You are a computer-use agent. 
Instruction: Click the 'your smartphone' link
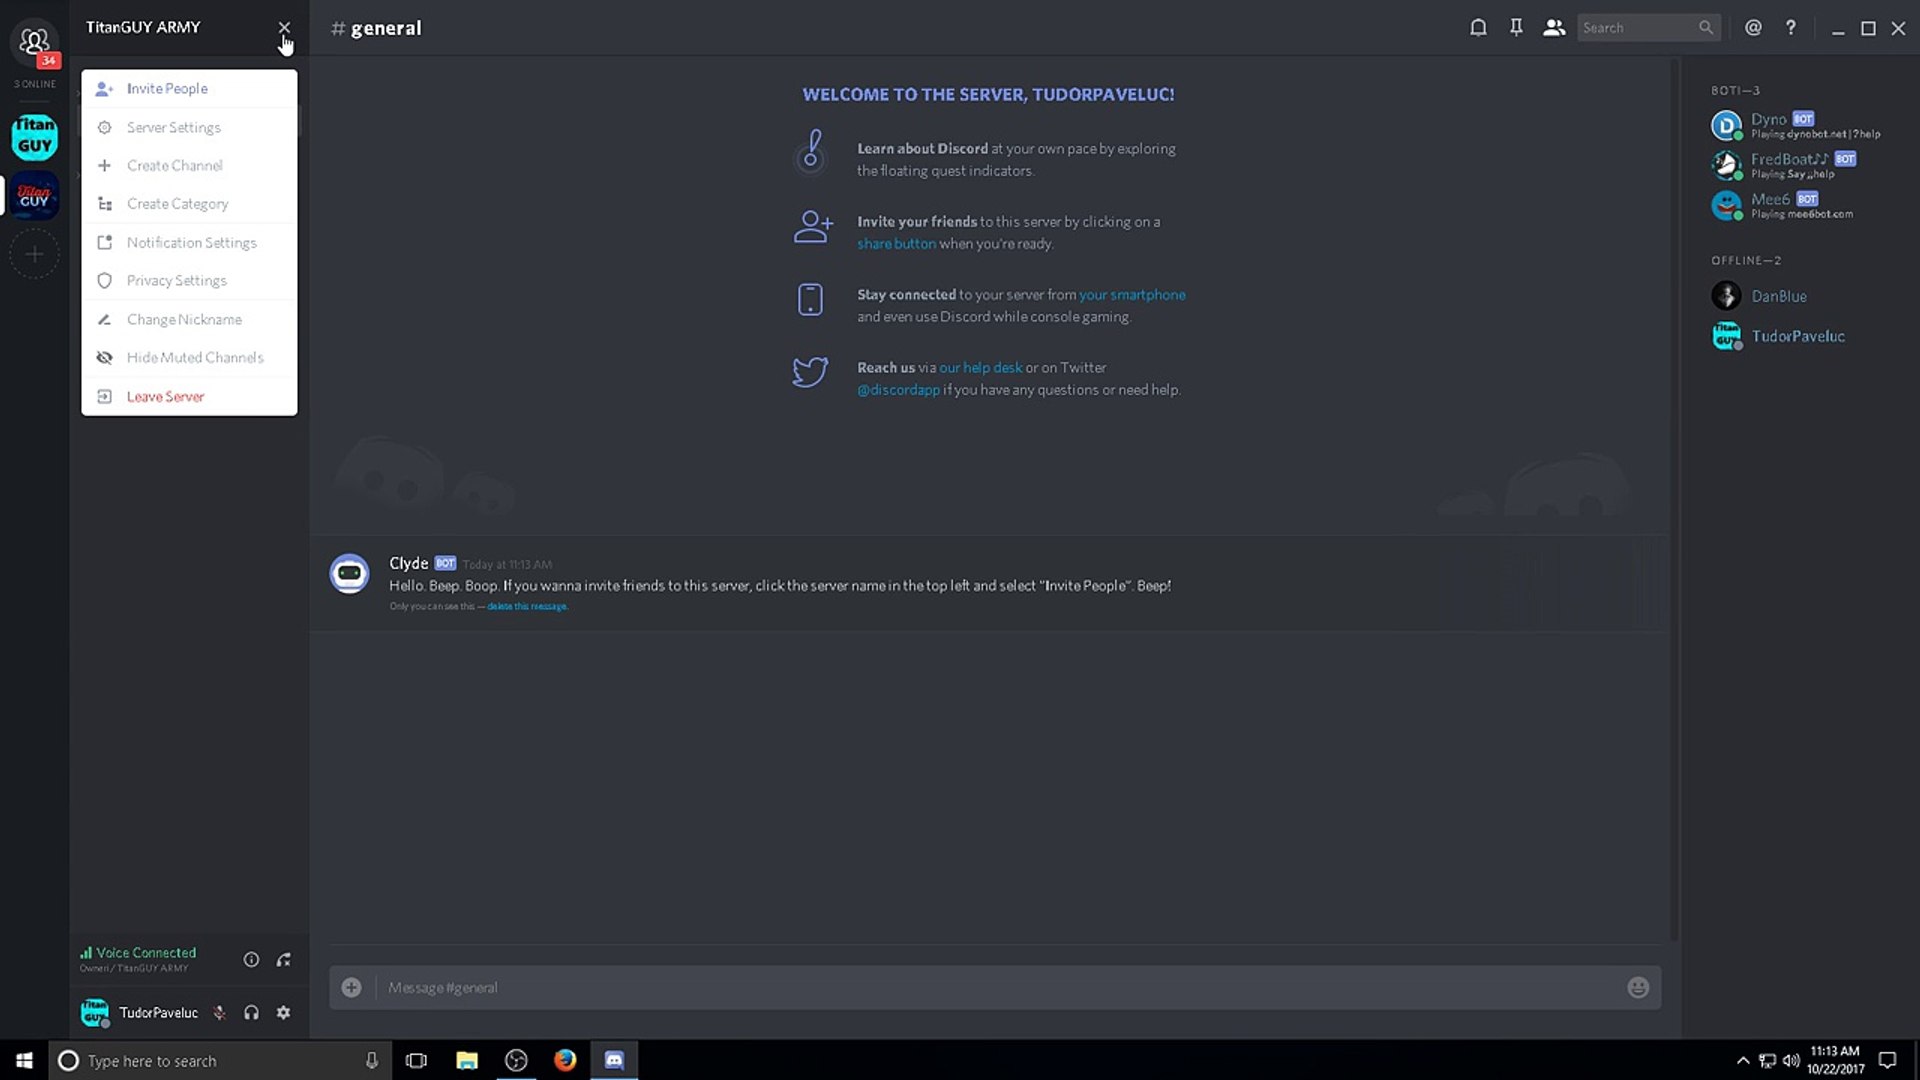[x=1132, y=294]
